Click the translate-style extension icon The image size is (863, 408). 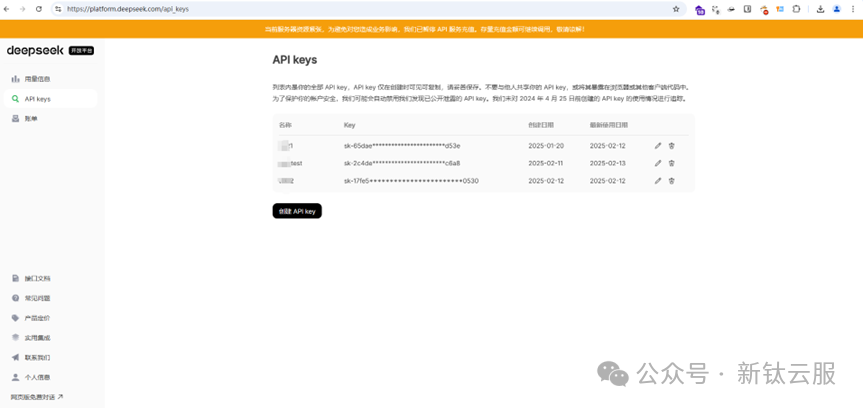715,9
